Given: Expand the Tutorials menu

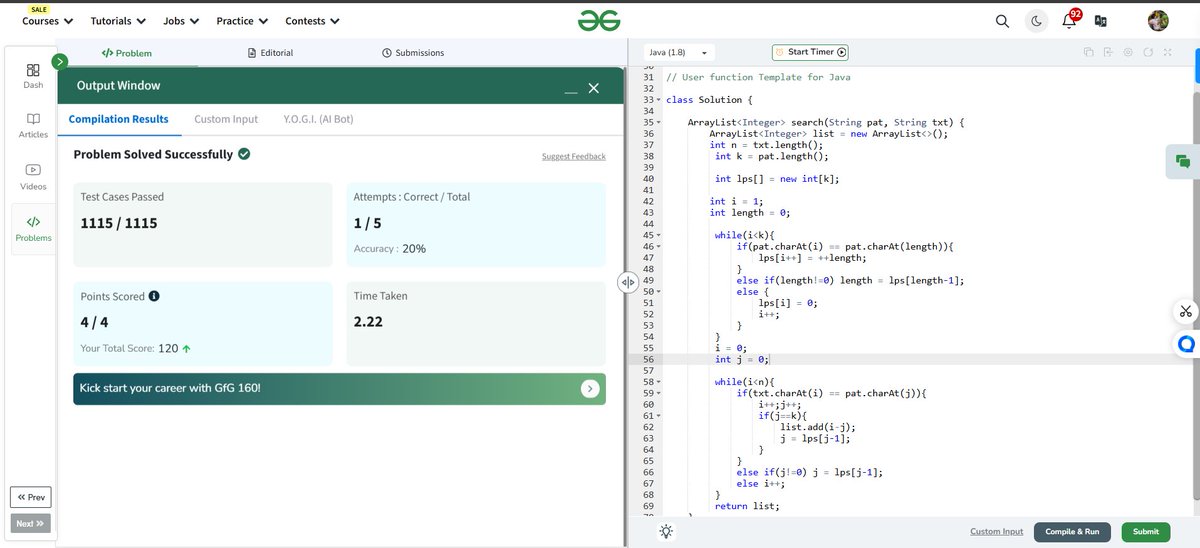Looking at the screenshot, I should tap(118, 21).
